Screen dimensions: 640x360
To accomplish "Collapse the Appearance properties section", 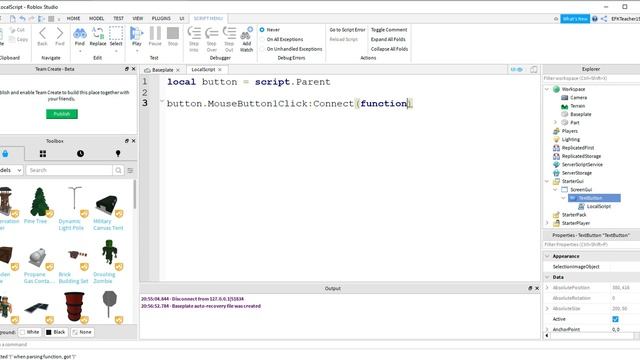I will [547, 256].
